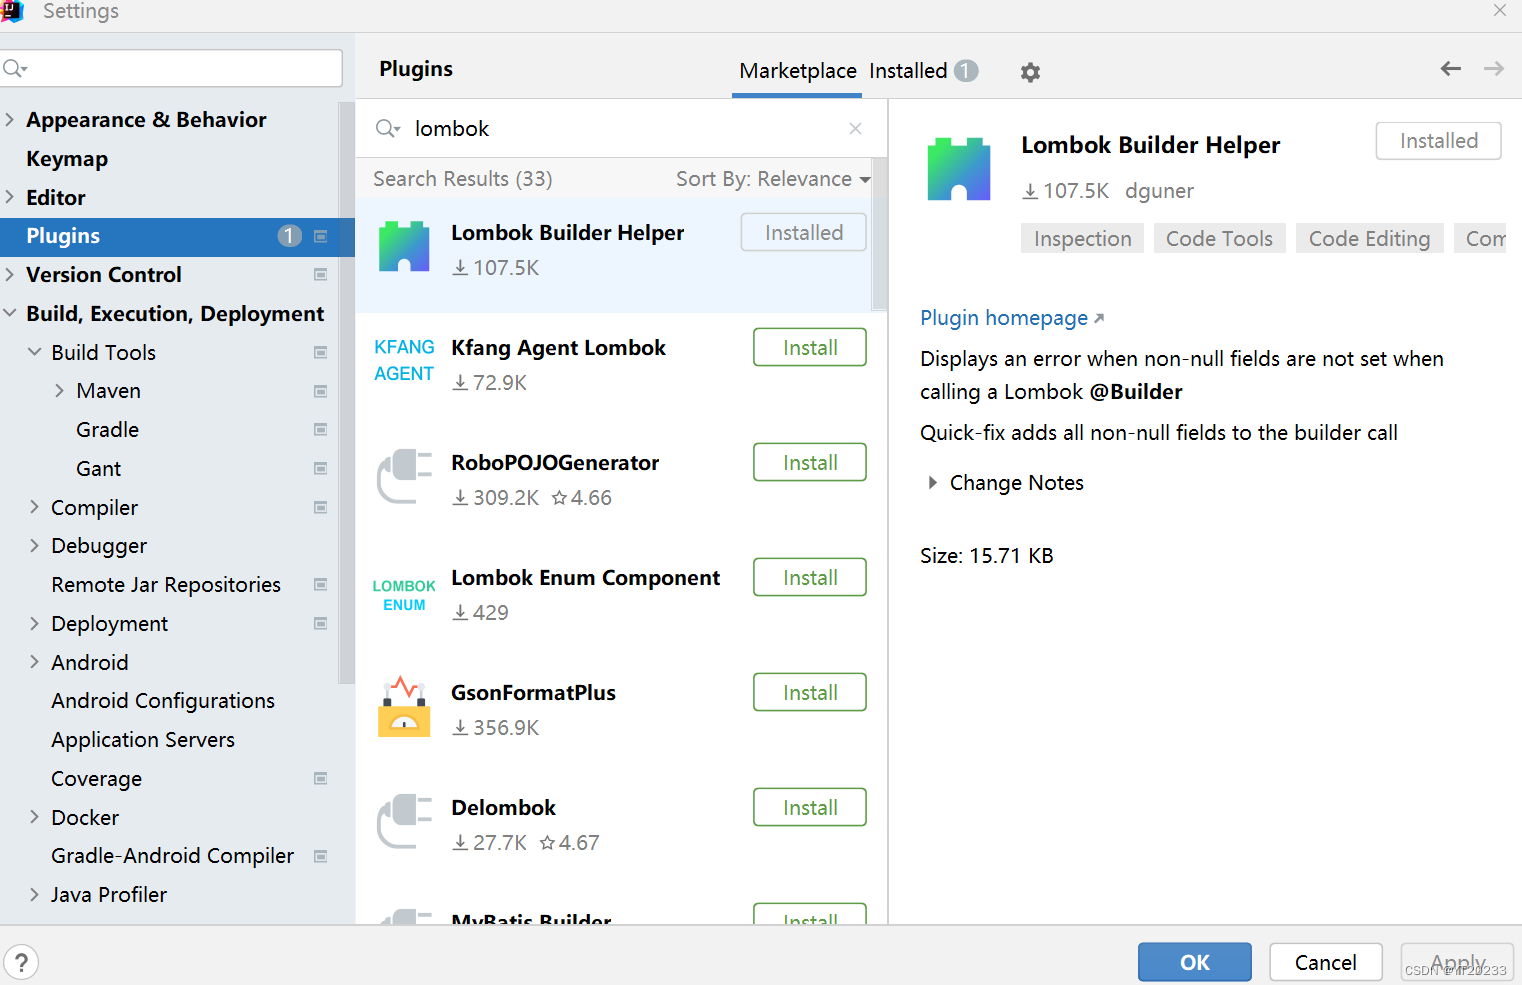The image size is (1522, 985).
Task: Install Lombok Enum Component plugin
Action: pyautogui.click(x=810, y=577)
